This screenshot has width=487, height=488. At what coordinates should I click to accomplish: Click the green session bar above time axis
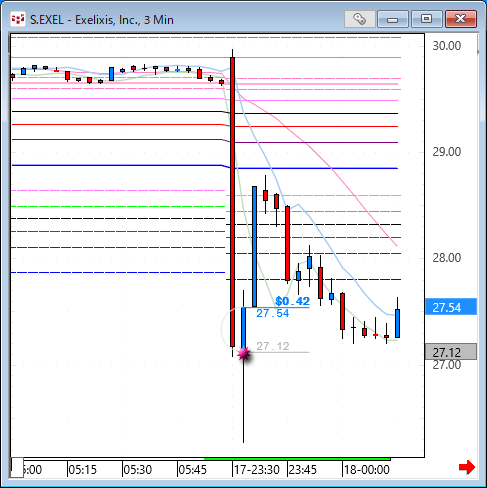click(297, 459)
